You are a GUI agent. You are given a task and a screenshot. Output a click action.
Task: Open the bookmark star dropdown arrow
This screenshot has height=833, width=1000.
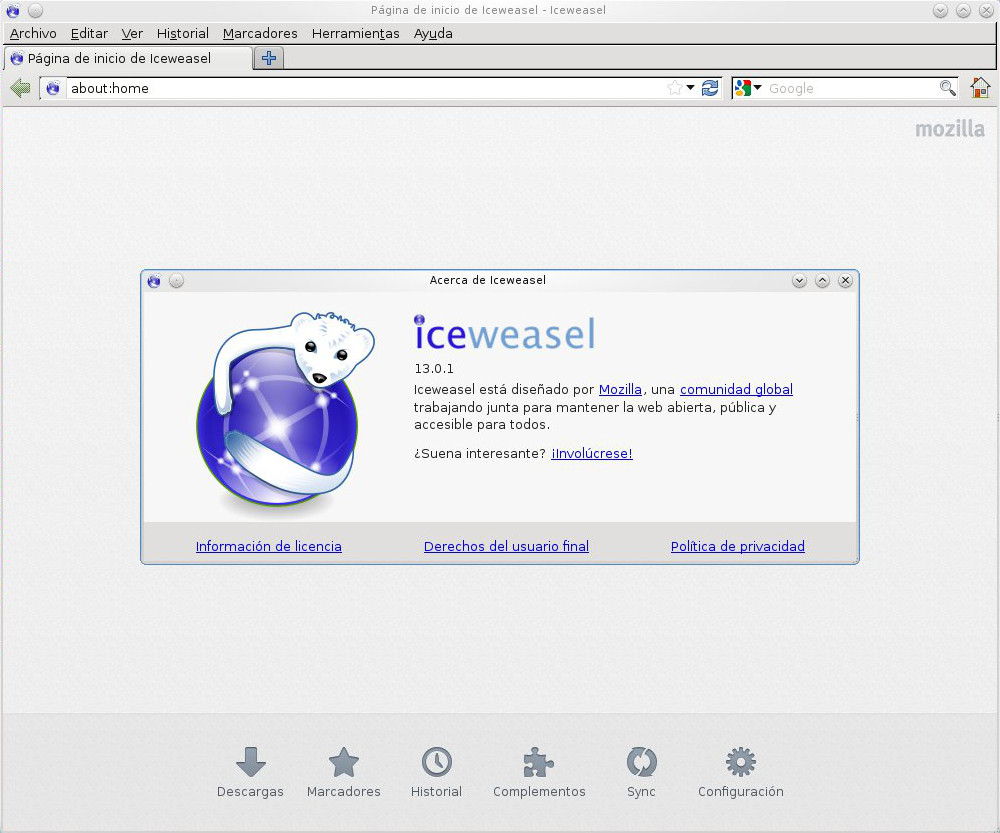tap(689, 88)
